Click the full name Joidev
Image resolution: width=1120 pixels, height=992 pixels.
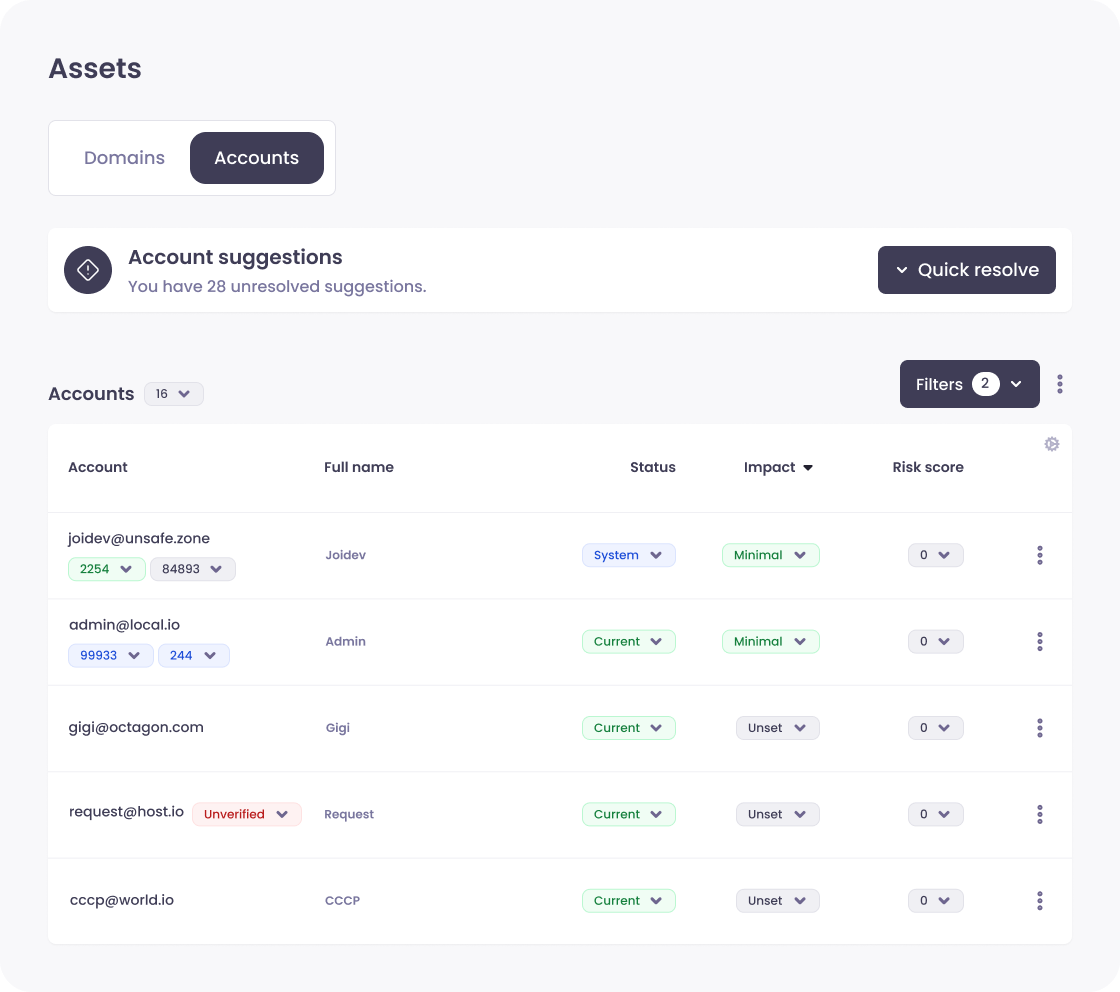346,555
